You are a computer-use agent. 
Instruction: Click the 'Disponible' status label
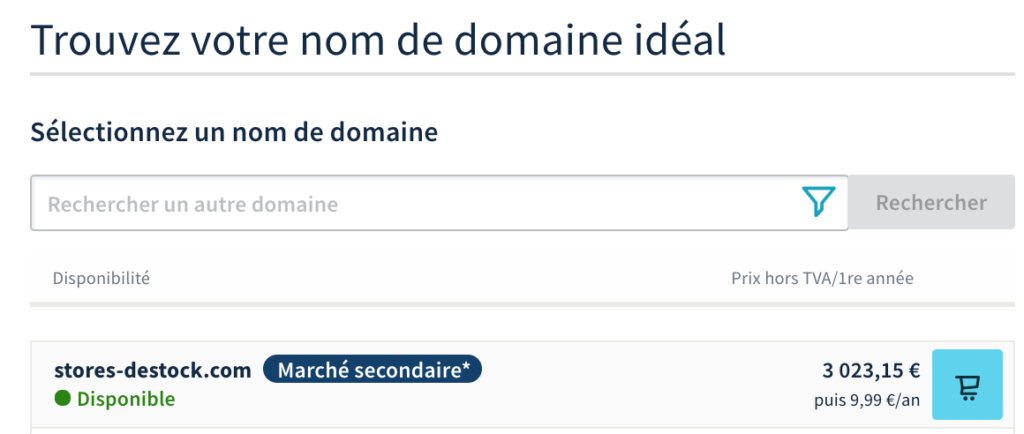click(x=125, y=399)
